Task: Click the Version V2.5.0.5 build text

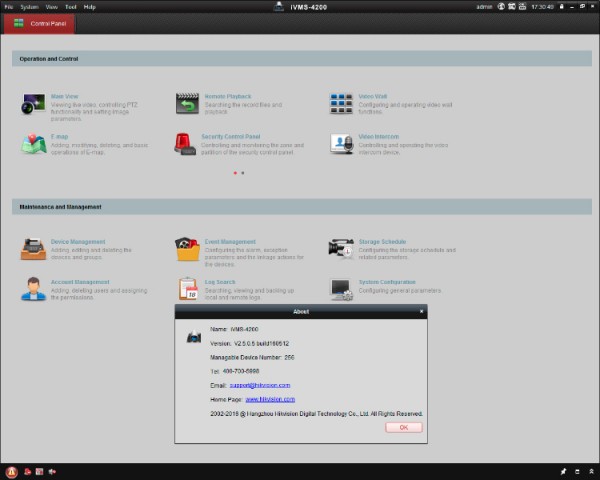Action: click(x=249, y=343)
